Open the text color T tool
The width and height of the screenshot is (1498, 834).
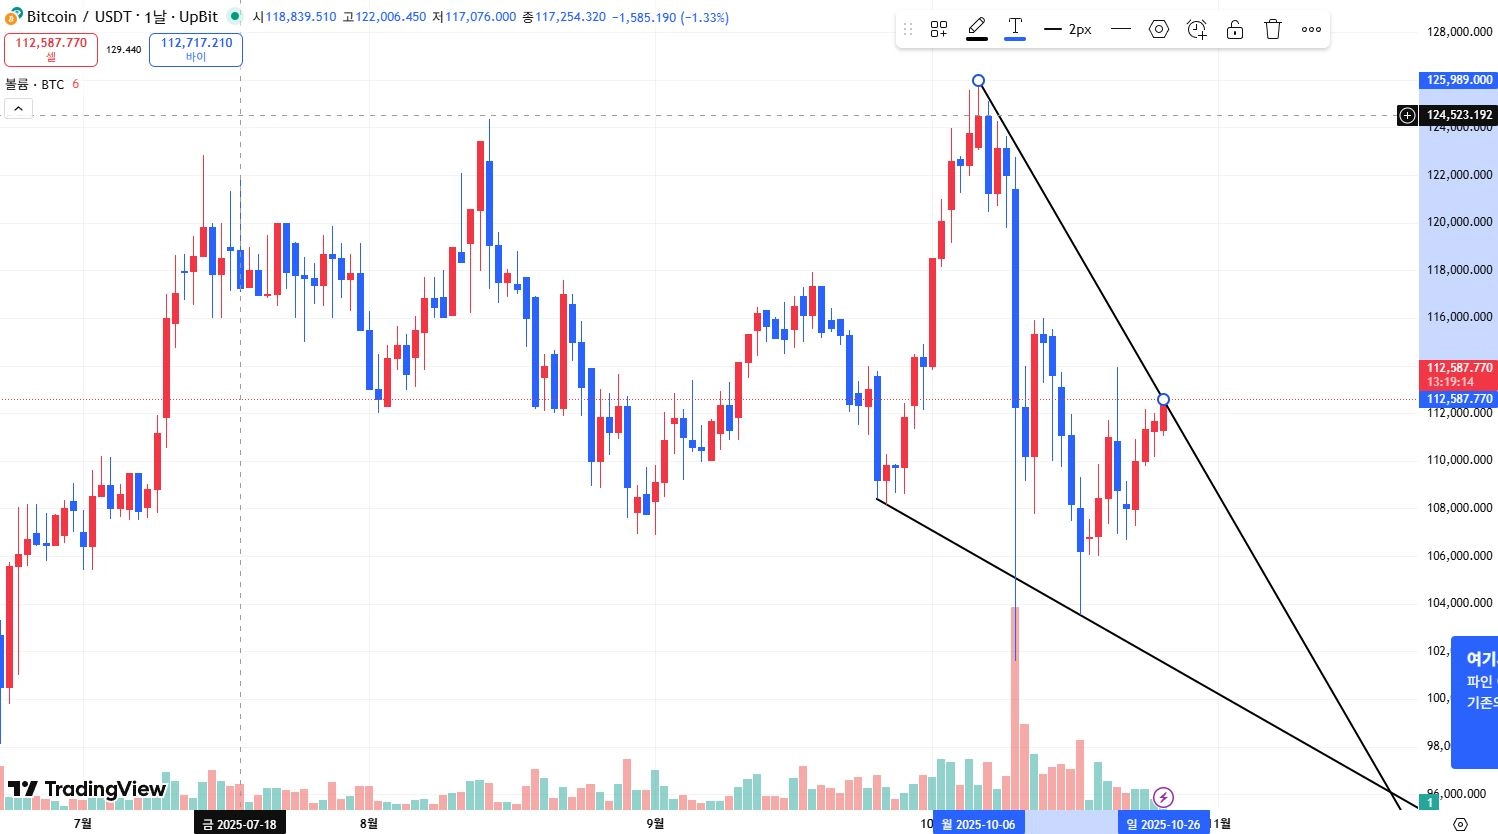click(1015, 29)
